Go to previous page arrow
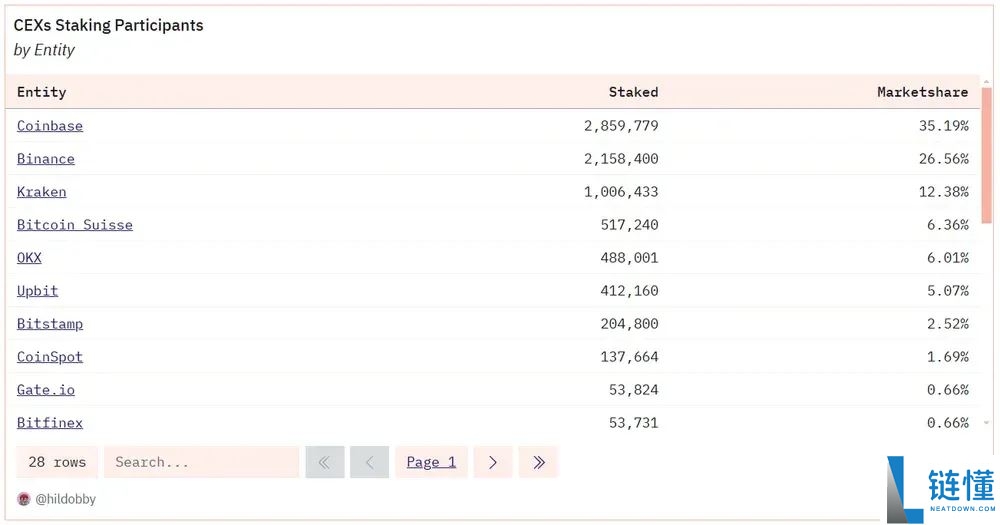This screenshot has height=525, width=1000. pyautogui.click(x=369, y=462)
